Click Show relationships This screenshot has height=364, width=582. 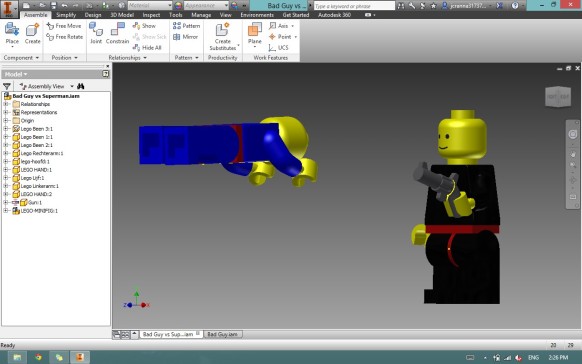[x=144, y=26]
